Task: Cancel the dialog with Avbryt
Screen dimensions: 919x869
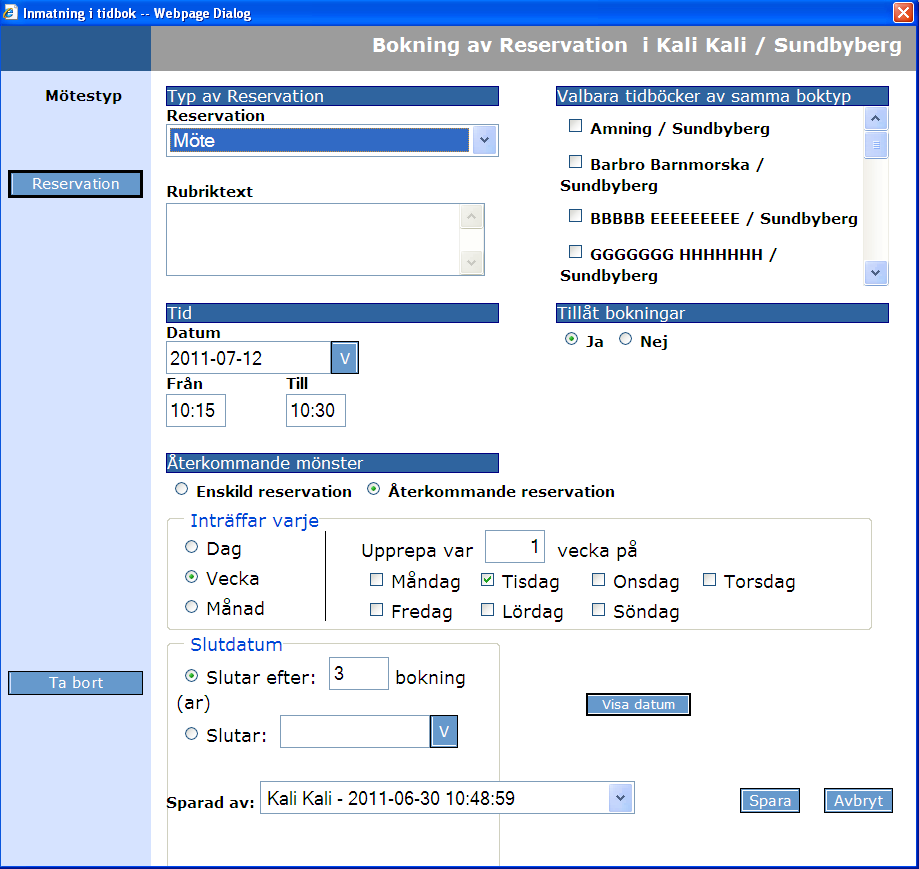Action: [x=858, y=800]
